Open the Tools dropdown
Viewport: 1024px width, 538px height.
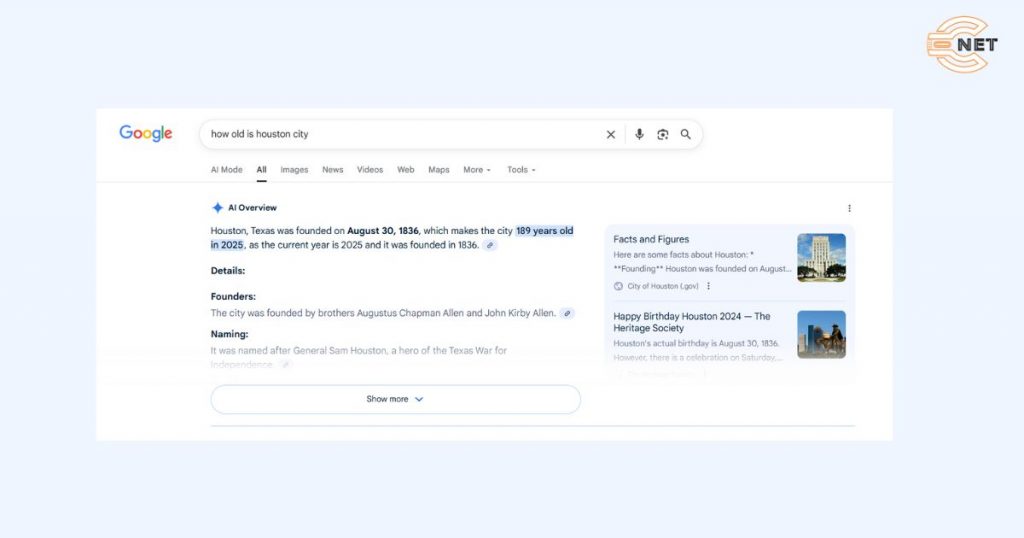coord(520,170)
